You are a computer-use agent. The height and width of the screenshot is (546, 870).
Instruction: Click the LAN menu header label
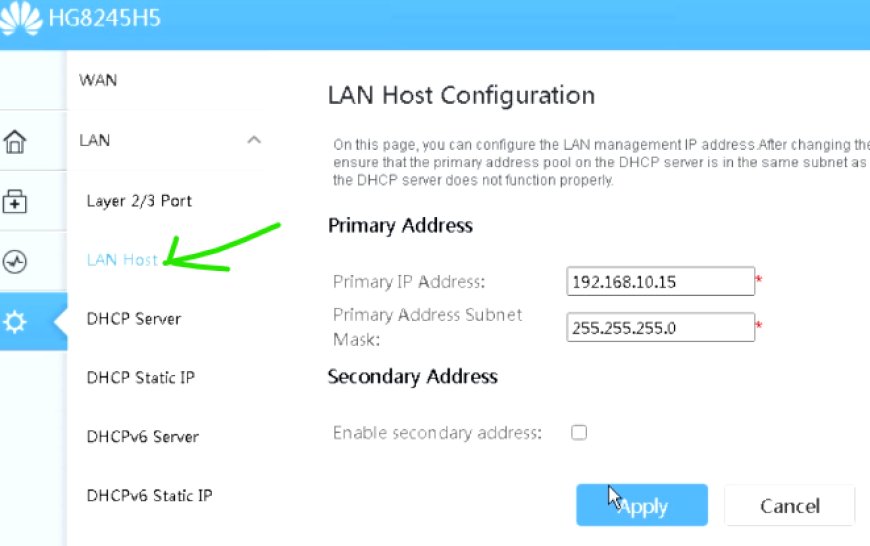[95, 140]
